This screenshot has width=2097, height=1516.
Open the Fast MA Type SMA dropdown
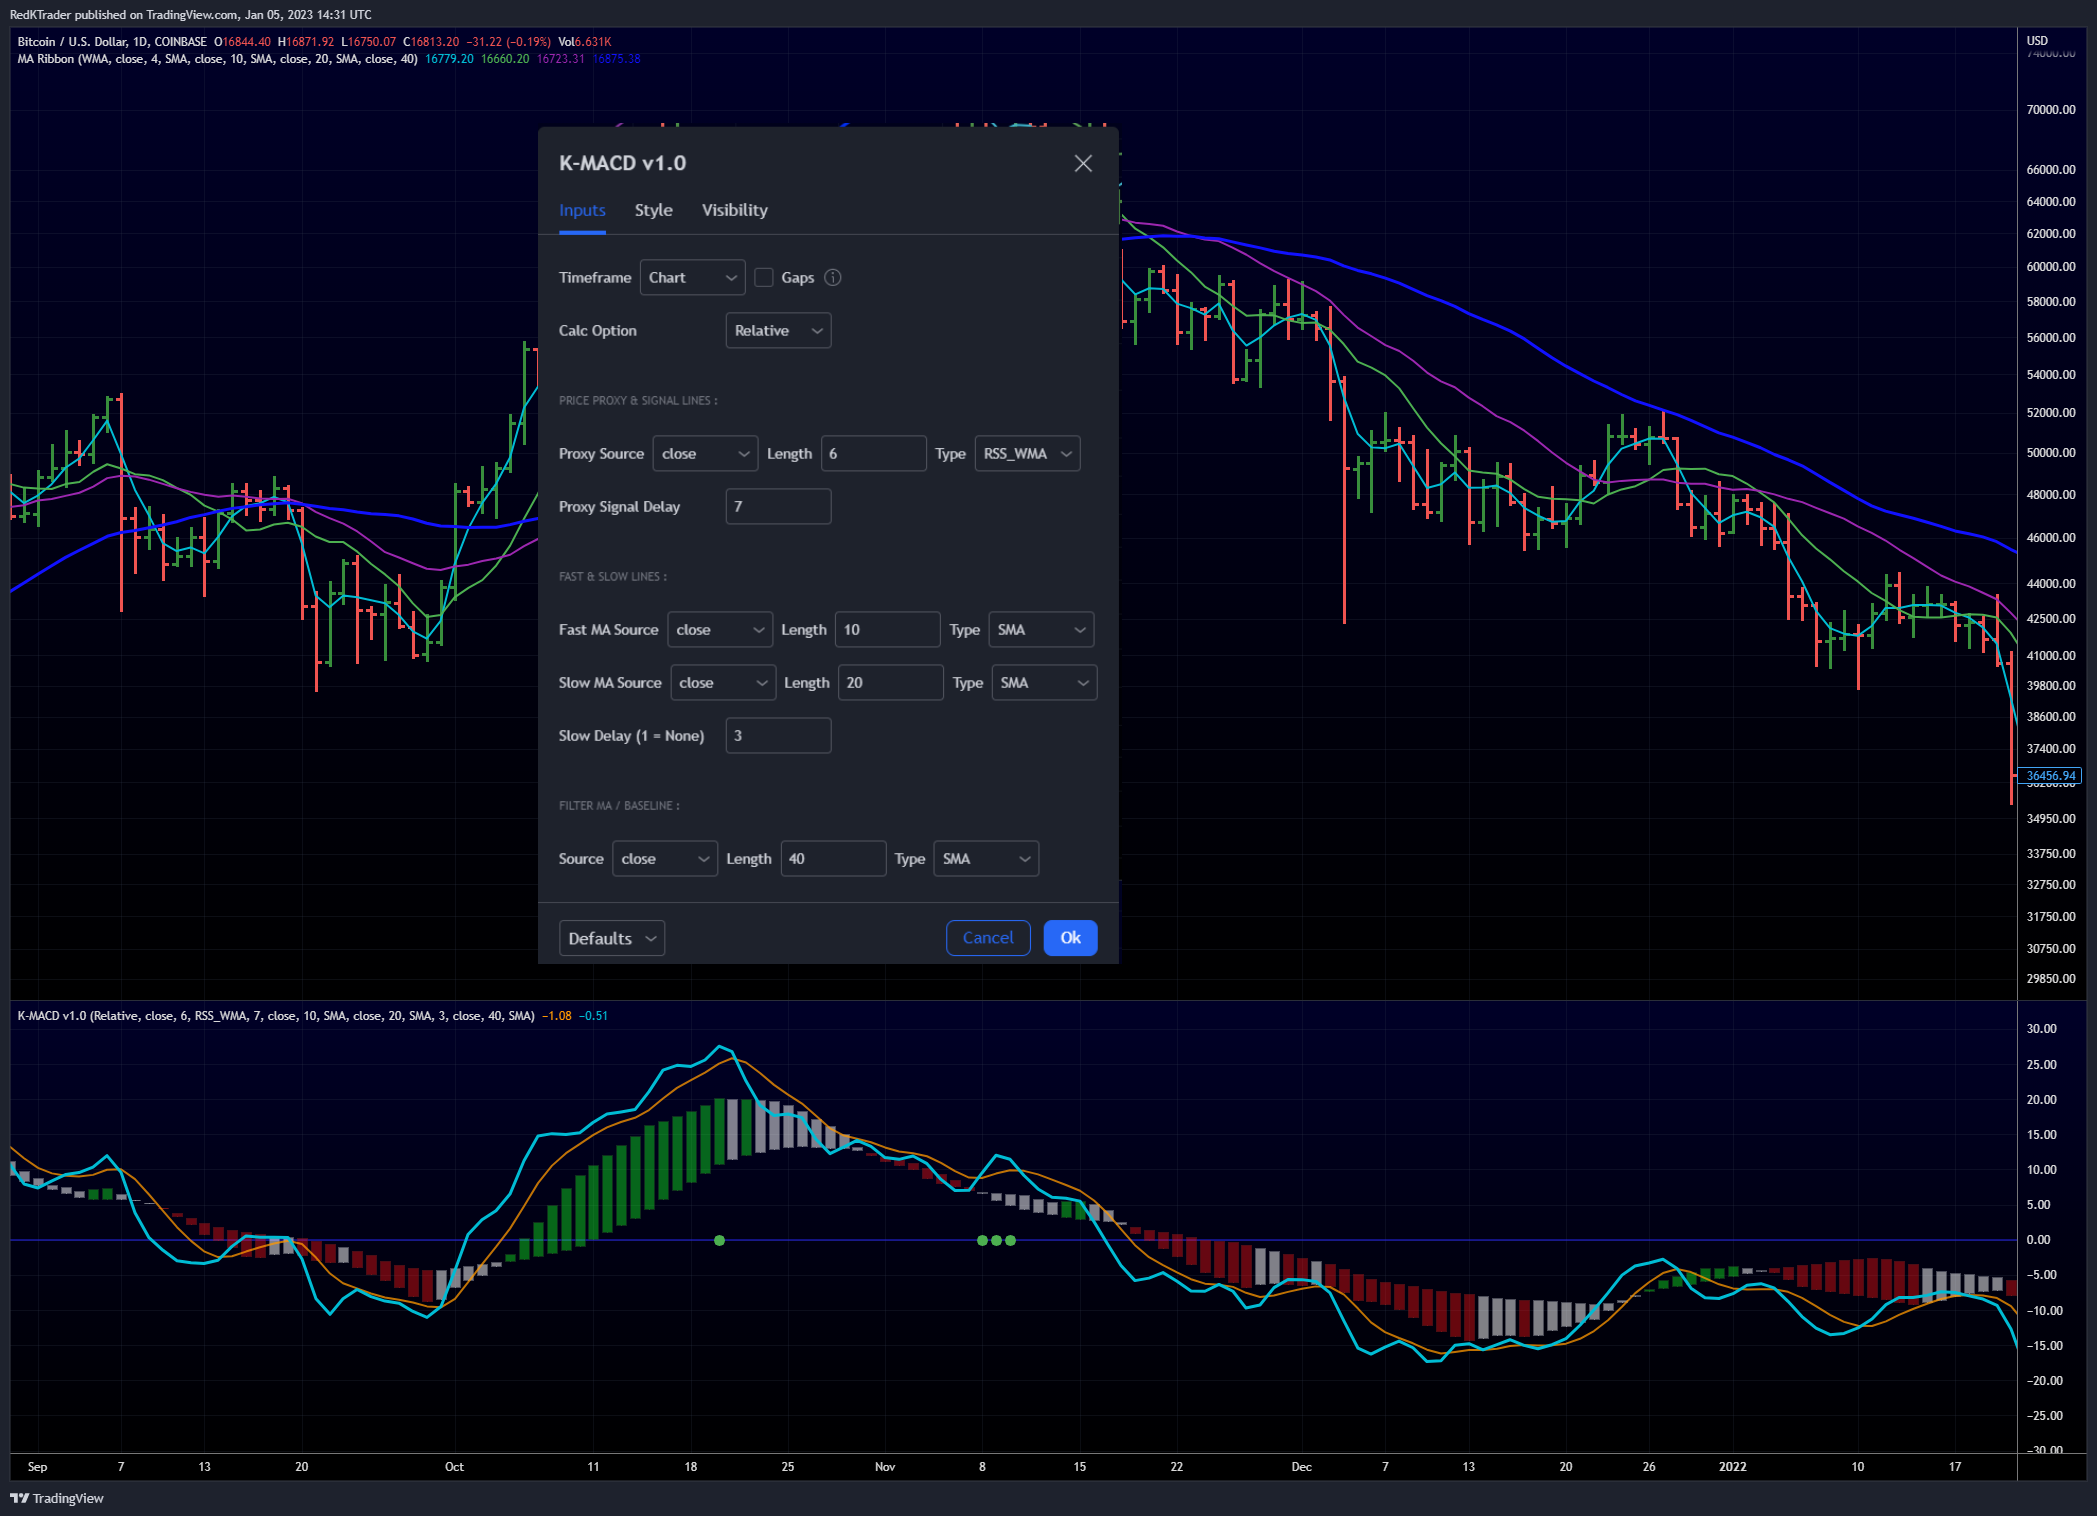point(1041,629)
